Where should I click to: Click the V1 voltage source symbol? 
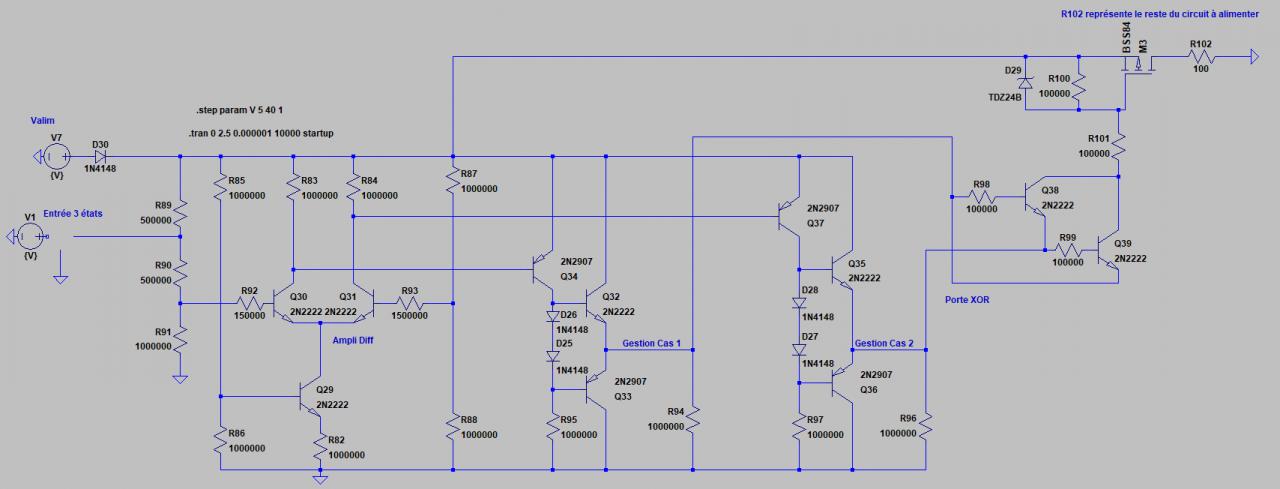[29, 236]
